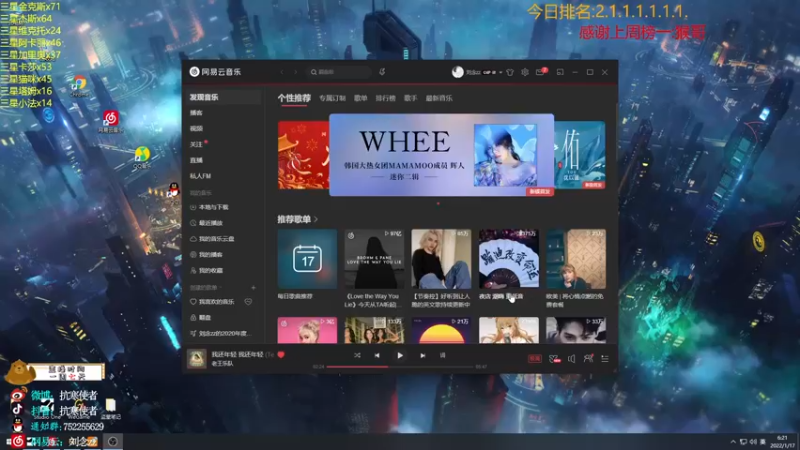The height and width of the screenshot is (450, 800).
Task: Click the NetEase Cloud Music logo
Action: (215, 72)
